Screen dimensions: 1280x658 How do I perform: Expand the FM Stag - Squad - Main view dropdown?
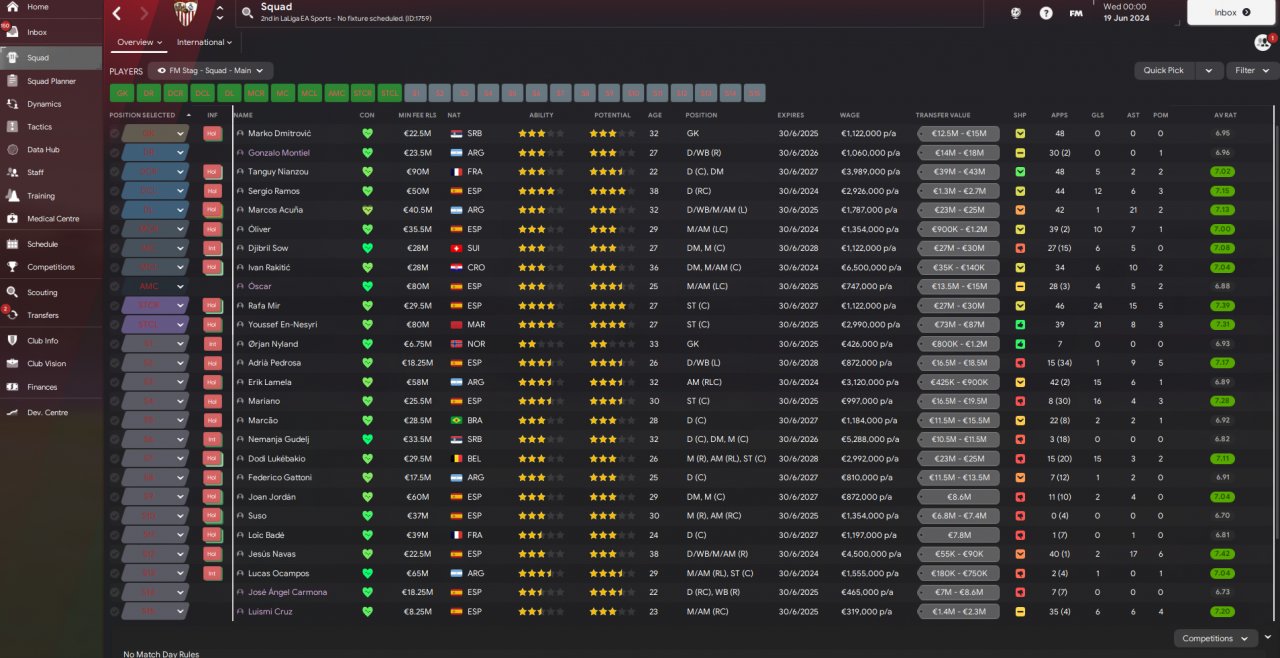tap(211, 71)
